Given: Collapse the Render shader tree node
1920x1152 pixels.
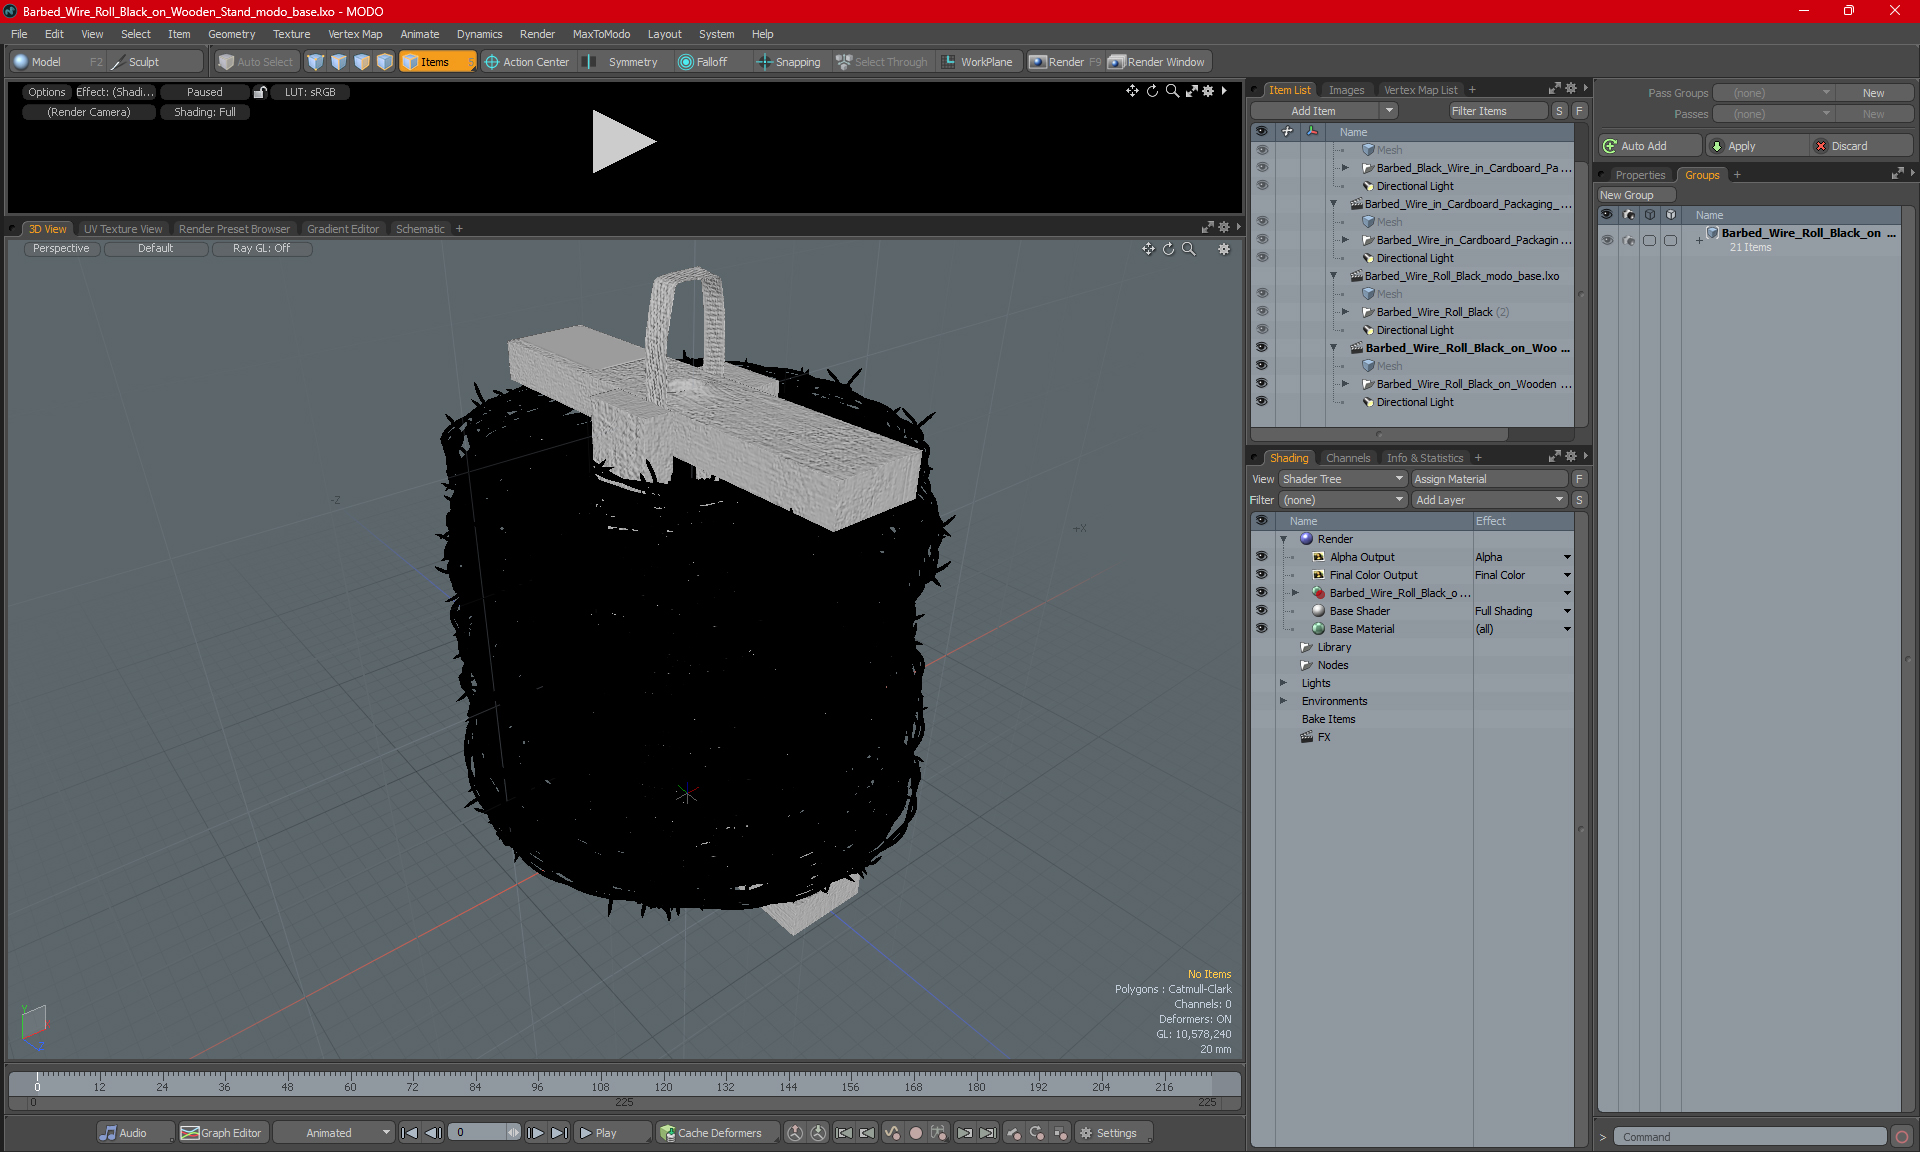Looking at the screenshot, I should tap(1284, 539).
